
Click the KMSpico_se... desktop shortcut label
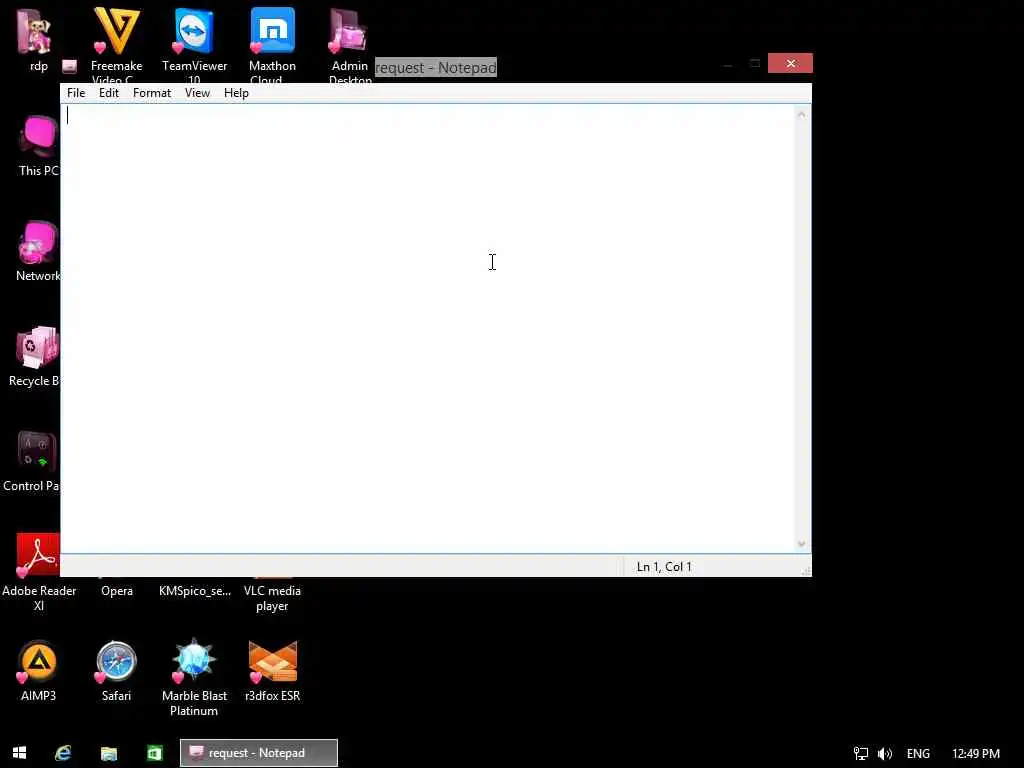click(x=195, y=590)
